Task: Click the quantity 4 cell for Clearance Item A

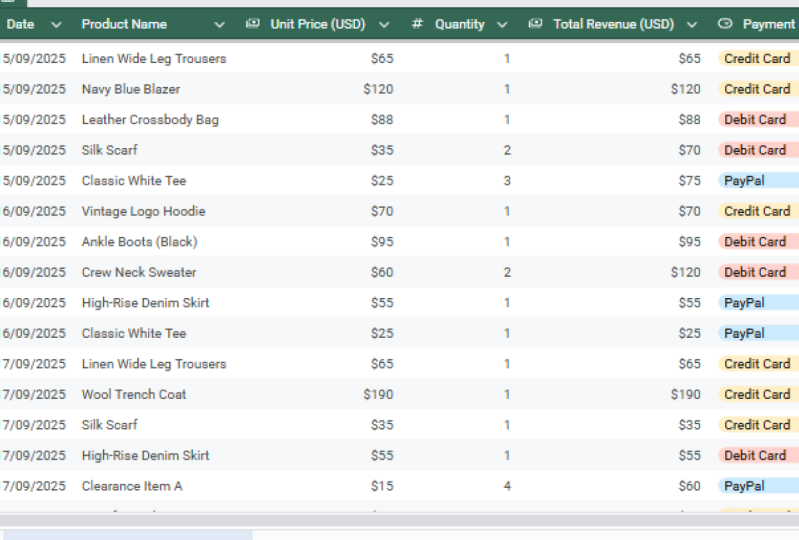Action: click(507, 486)
